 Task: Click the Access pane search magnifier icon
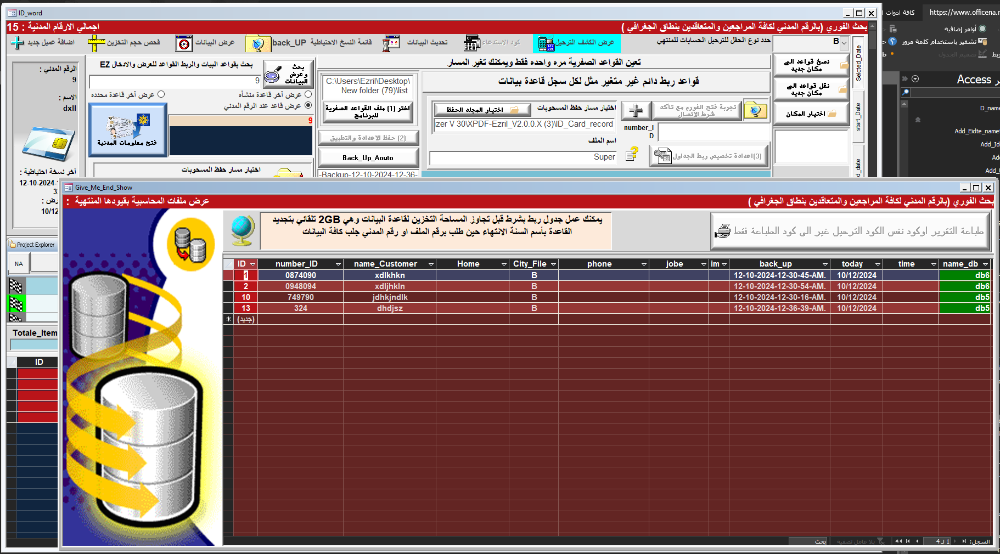pos(904,93)
